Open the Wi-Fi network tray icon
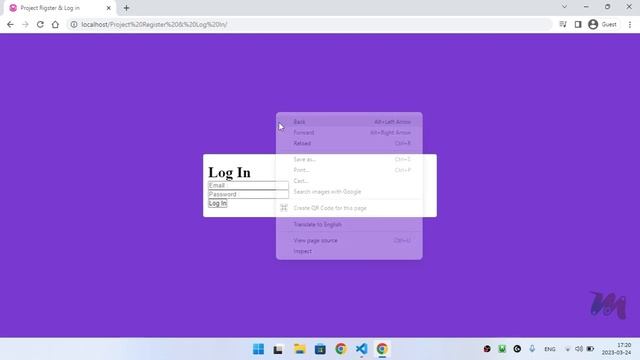 (567, 349)
